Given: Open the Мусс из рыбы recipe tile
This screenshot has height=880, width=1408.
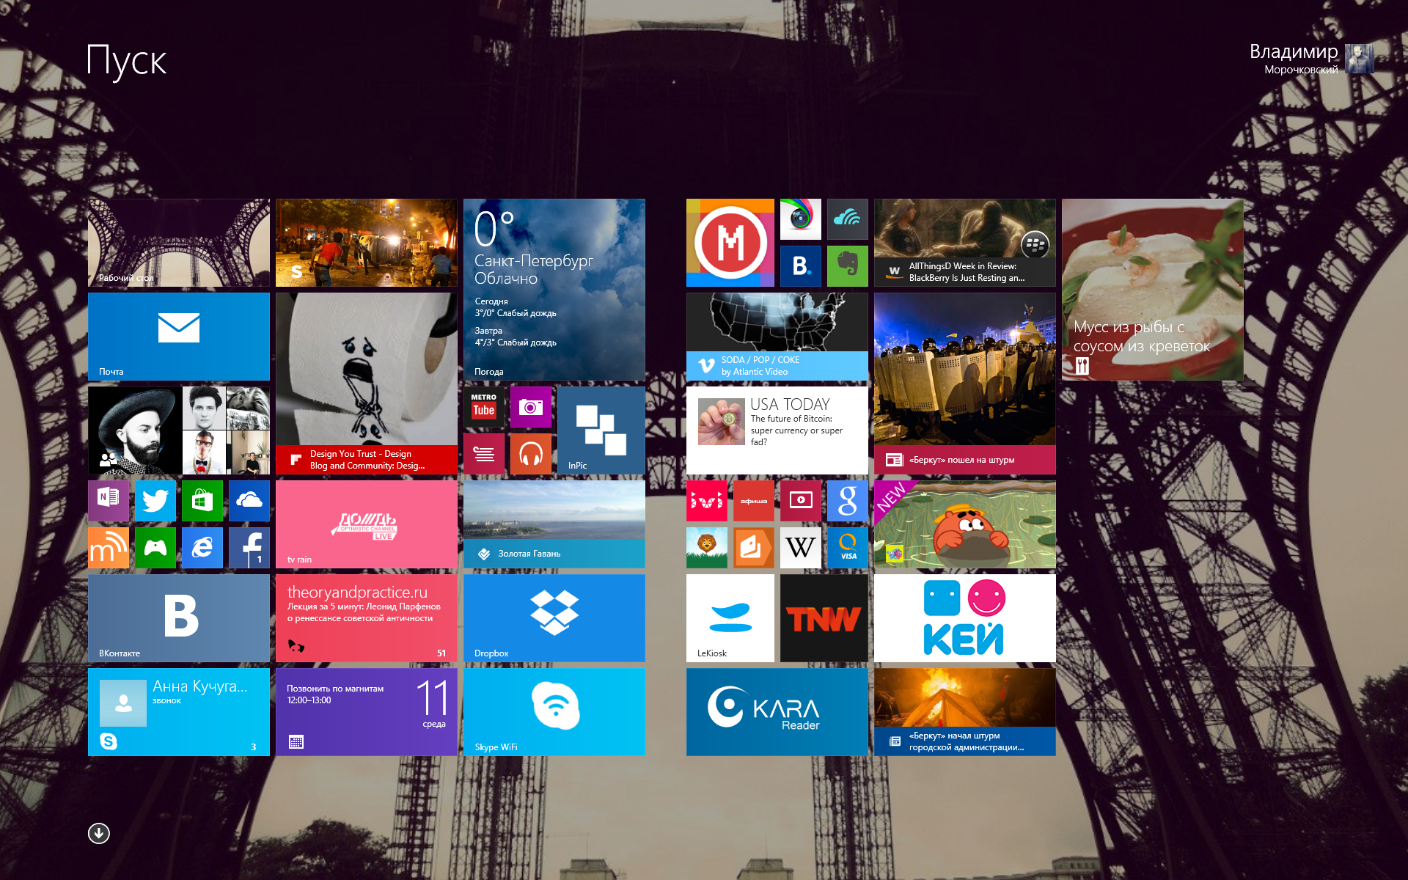Looking at the screenshot, I should coord(1153,290).
